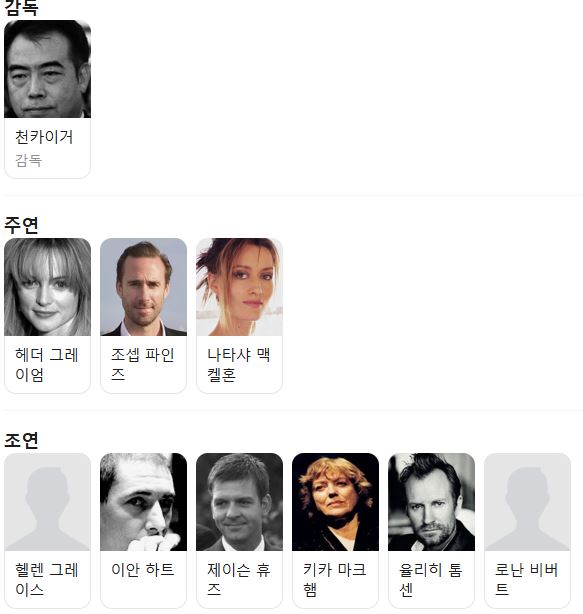Open the 조셉 파인즈 photo

tap(143, 287)
